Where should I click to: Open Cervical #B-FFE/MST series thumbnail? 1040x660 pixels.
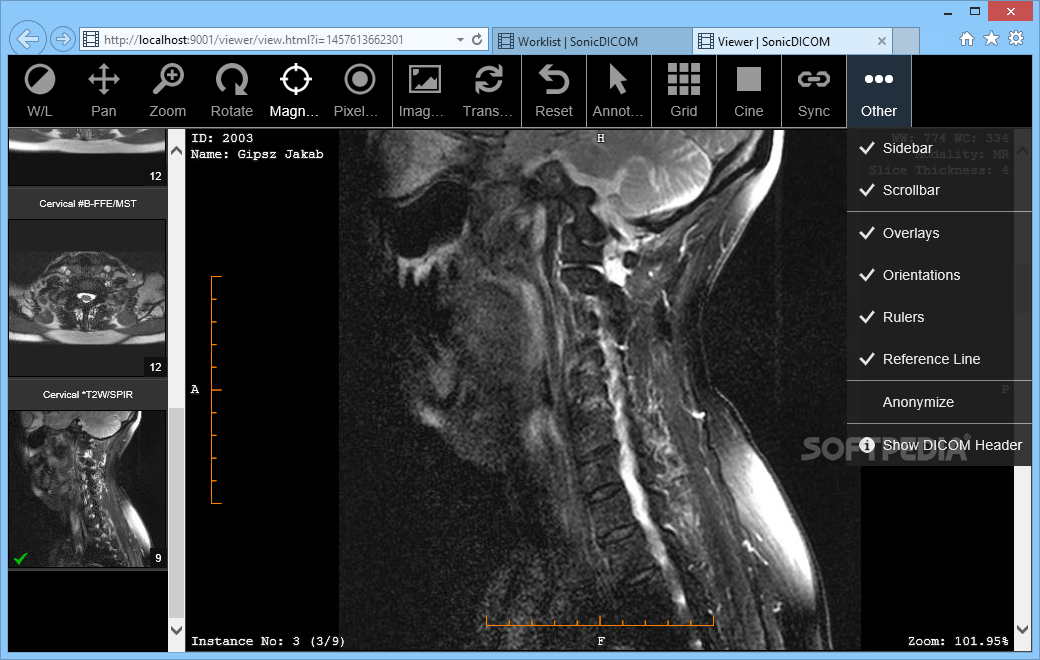87,298
